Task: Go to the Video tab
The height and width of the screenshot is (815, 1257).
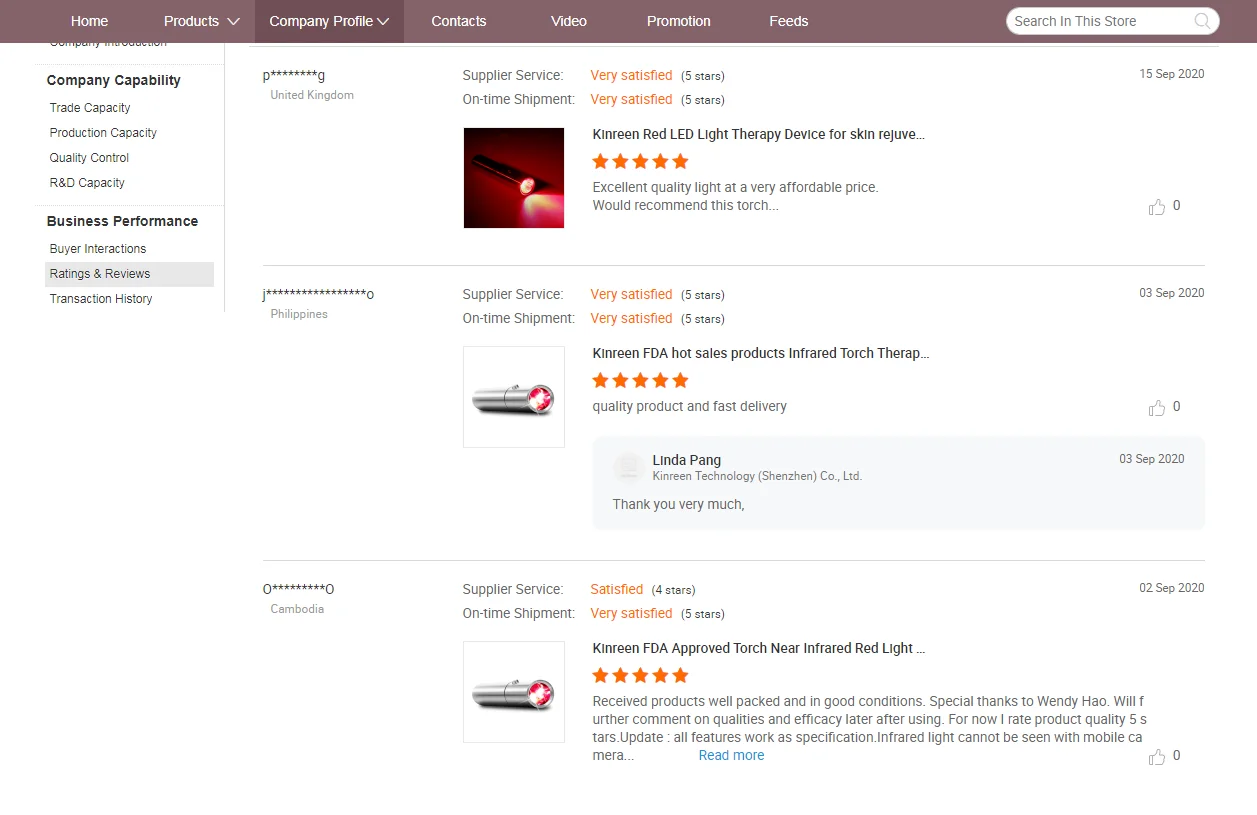Action: 569,21
